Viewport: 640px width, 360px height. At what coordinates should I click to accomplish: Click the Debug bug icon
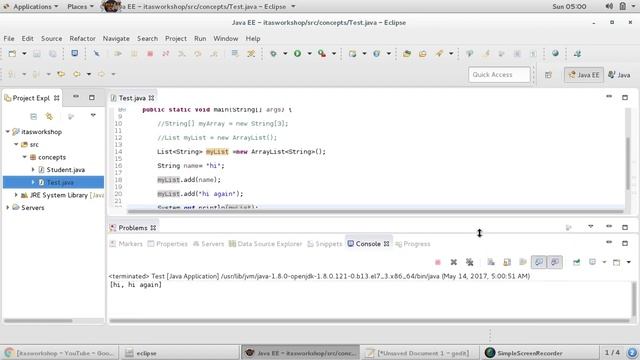pyautogui.click(x=273, y=53)
